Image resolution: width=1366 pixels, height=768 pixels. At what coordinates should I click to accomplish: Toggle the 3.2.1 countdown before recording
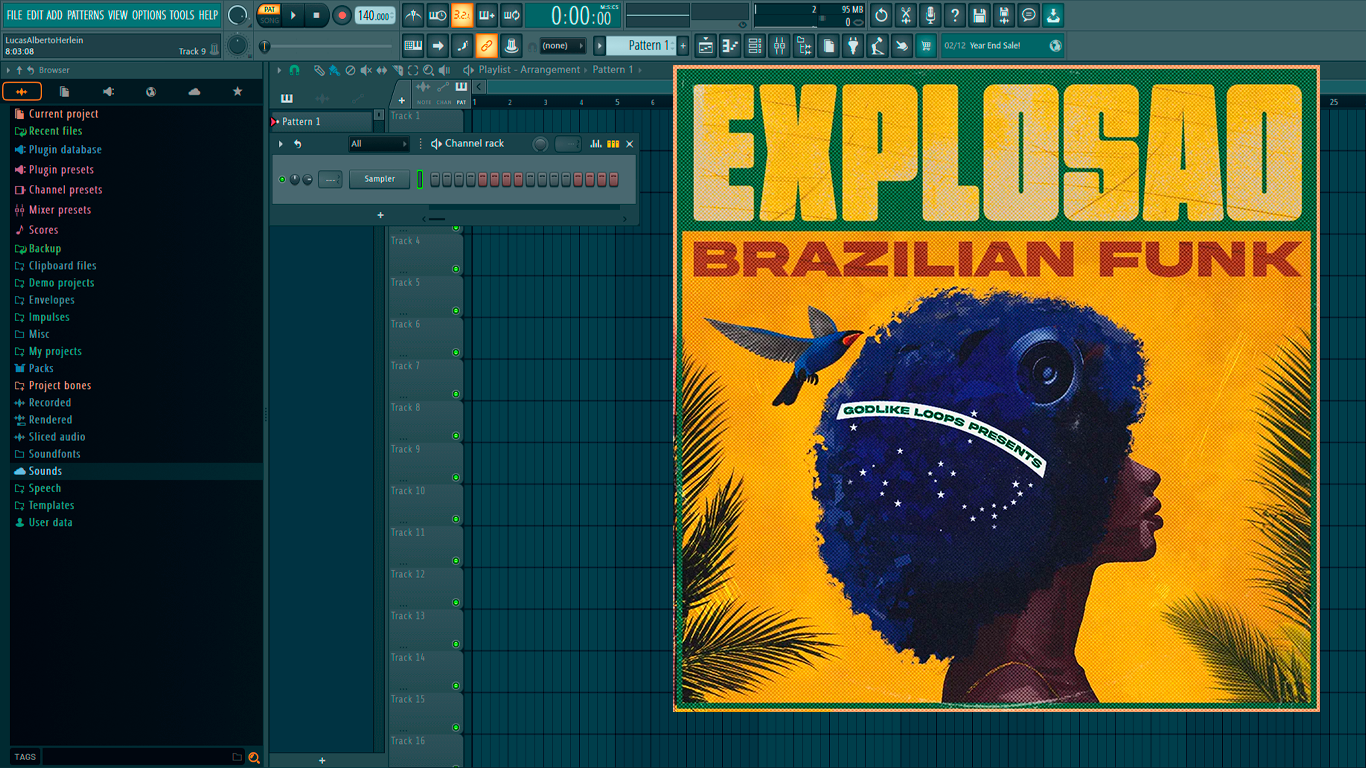(462, 15)
